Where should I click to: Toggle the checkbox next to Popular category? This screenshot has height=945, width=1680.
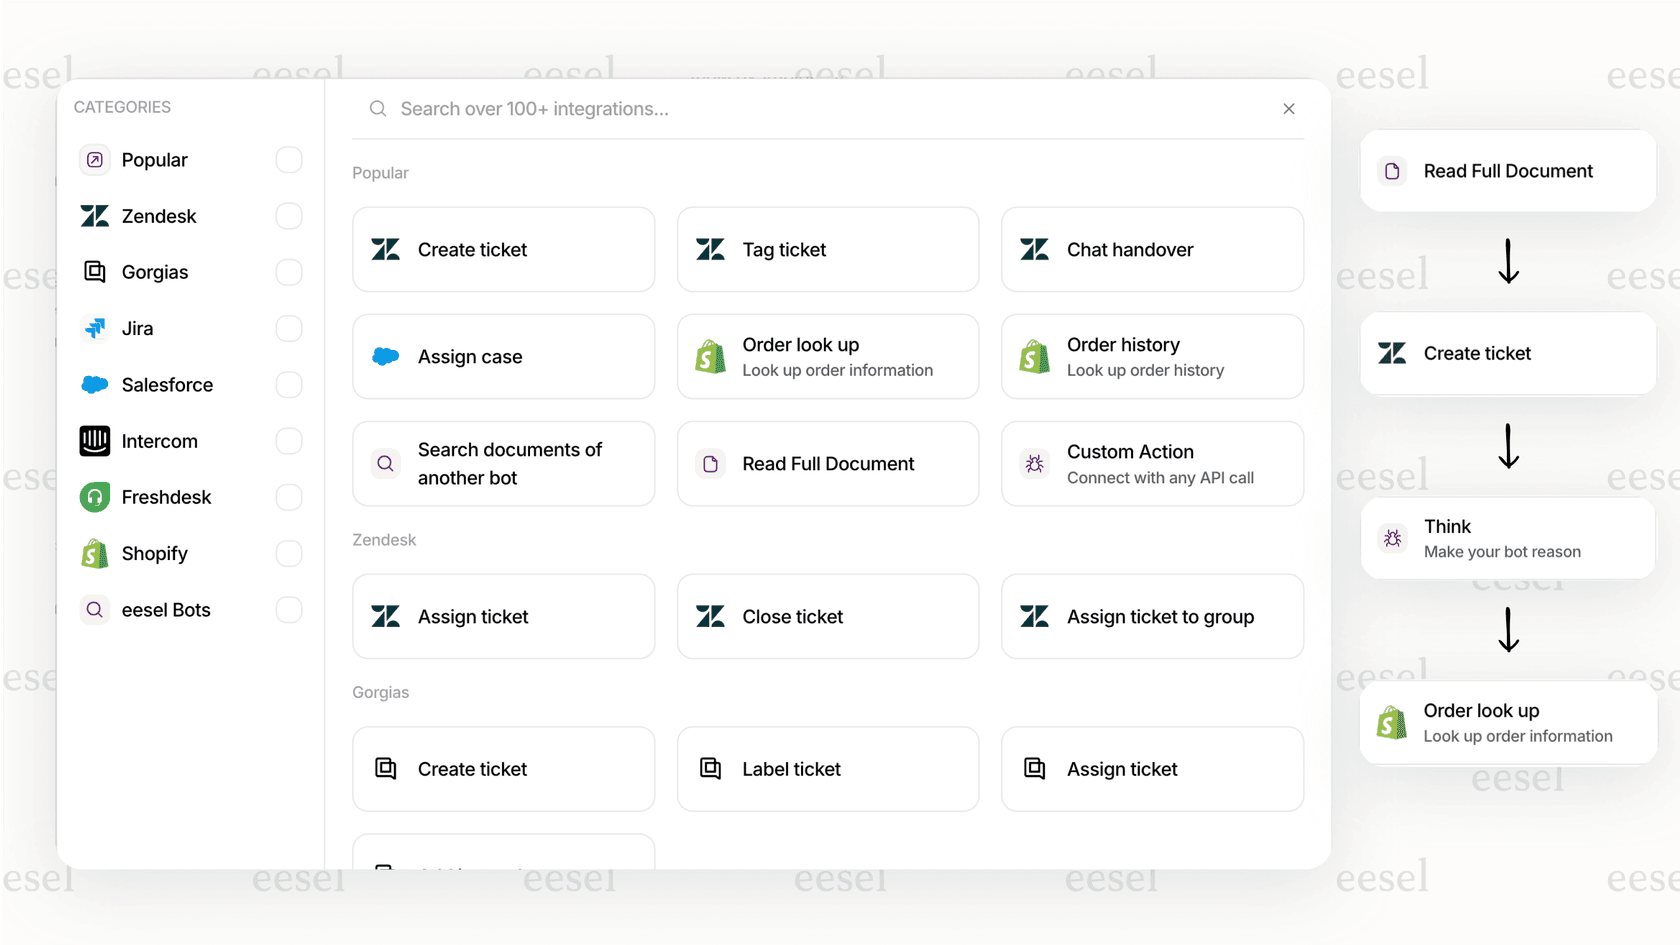coord(288,159)
